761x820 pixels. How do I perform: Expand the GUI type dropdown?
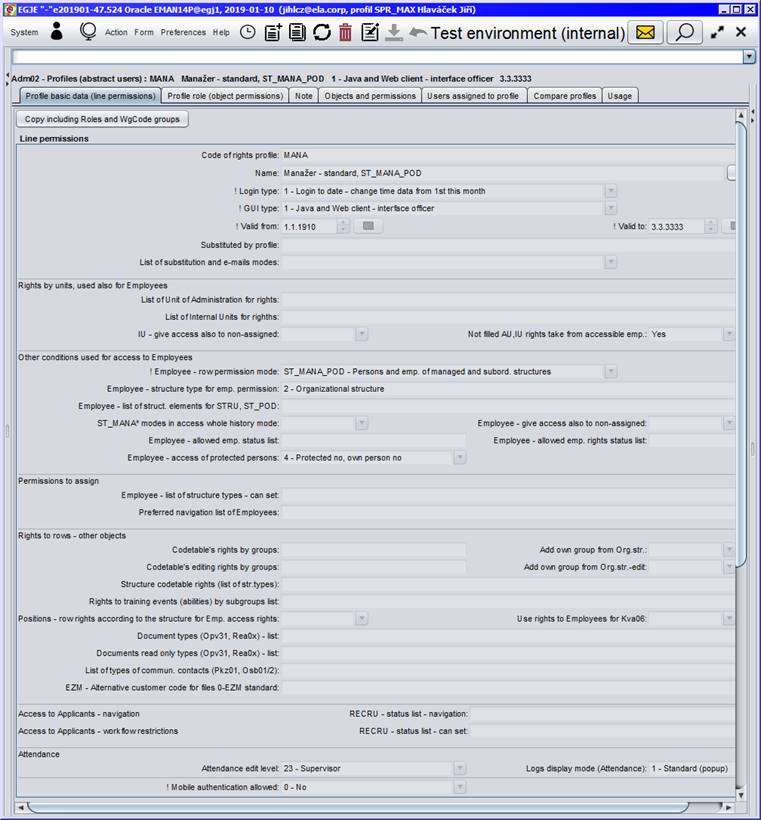pos(610,209)
